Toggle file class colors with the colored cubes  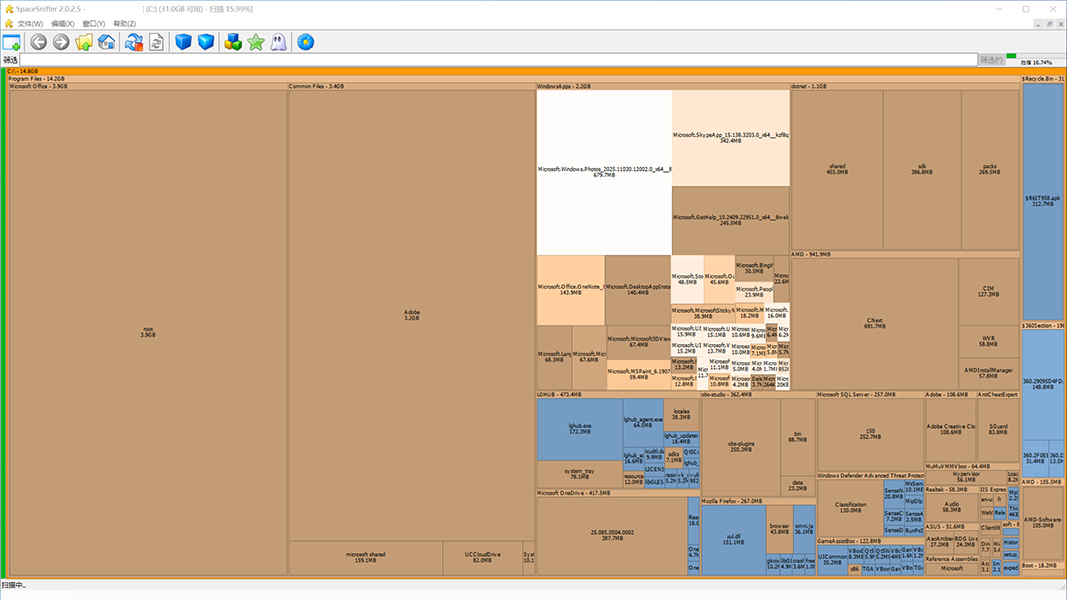coord(233,42)
